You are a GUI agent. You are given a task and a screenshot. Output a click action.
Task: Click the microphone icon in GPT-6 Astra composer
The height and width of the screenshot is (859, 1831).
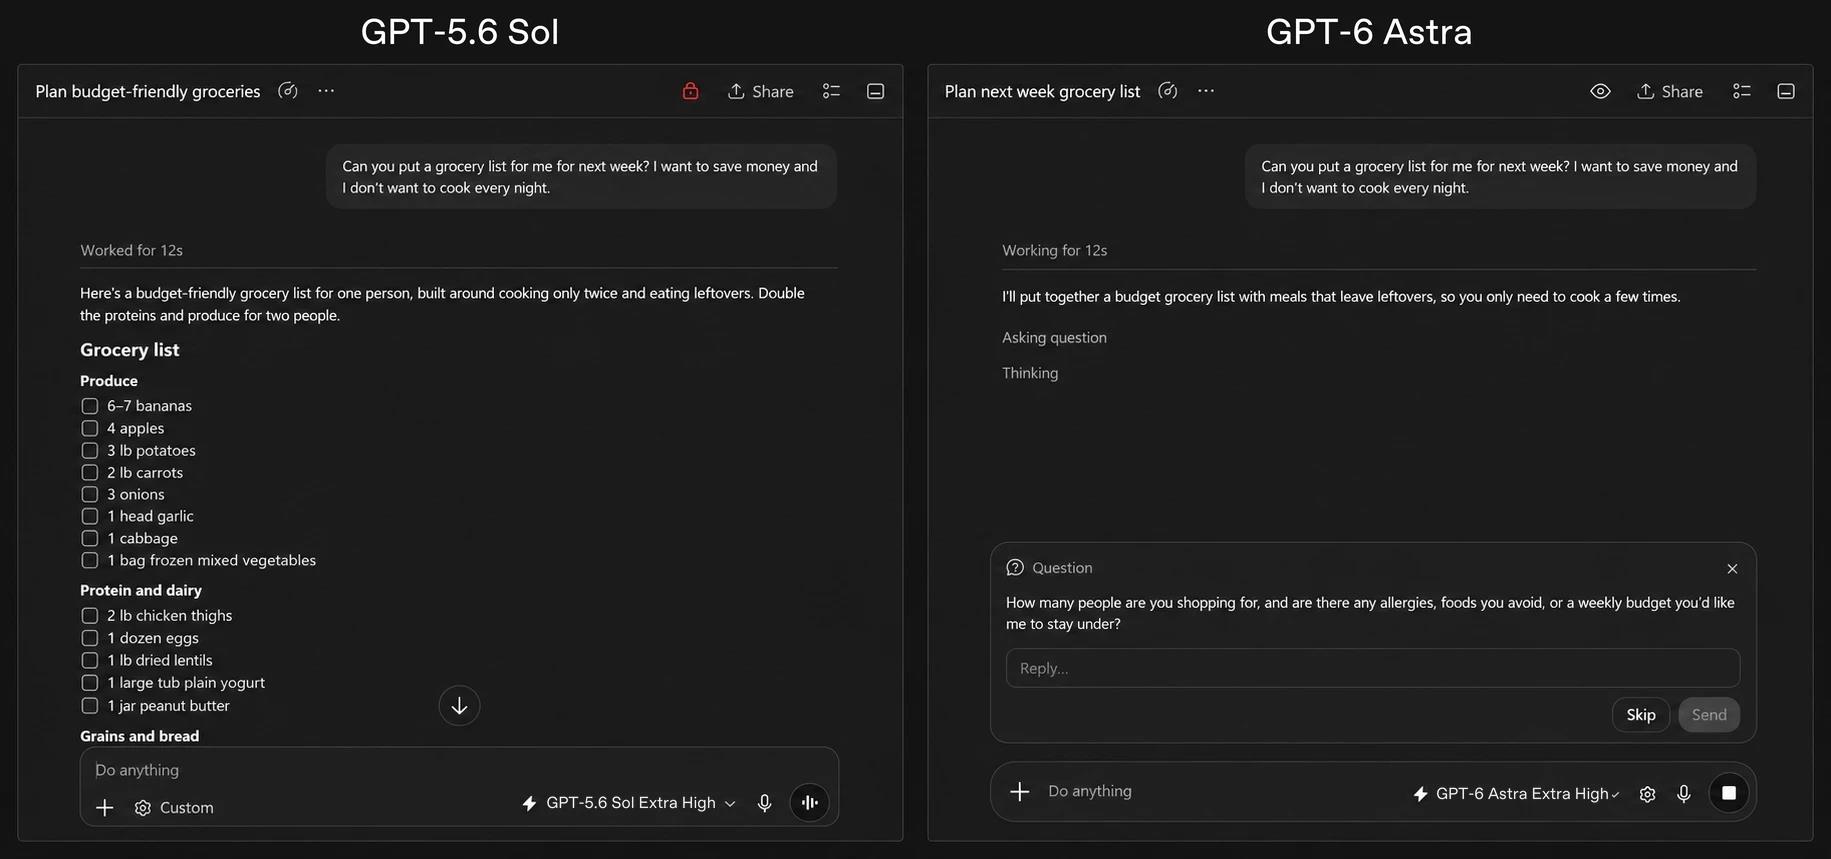pos(1684,794)
